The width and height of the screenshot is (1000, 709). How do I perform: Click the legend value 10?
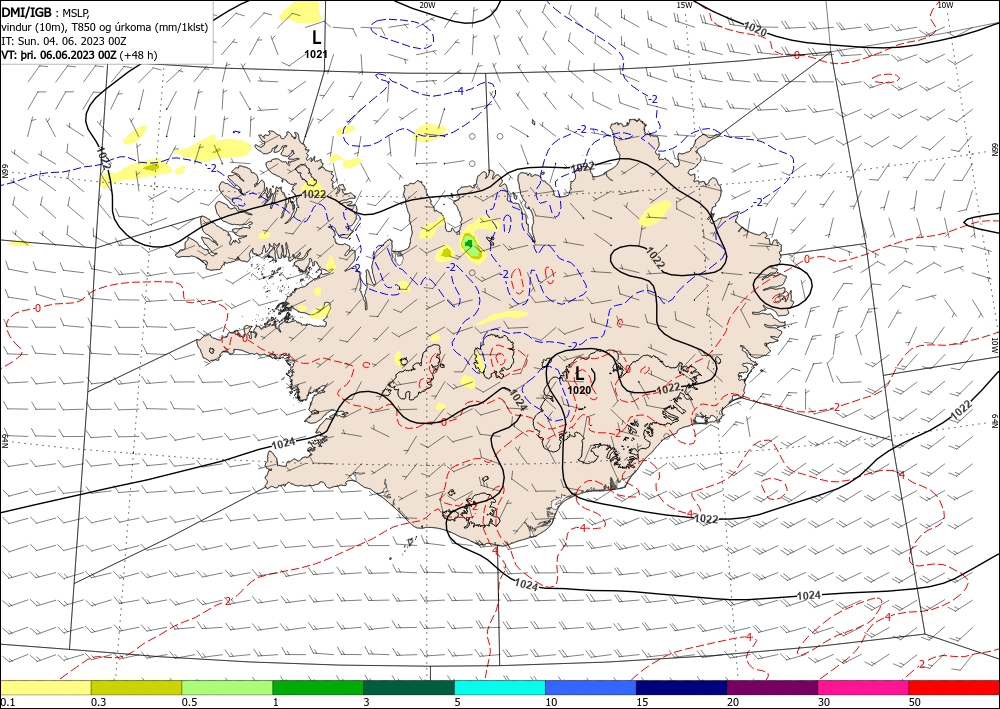tap(552, 702)
